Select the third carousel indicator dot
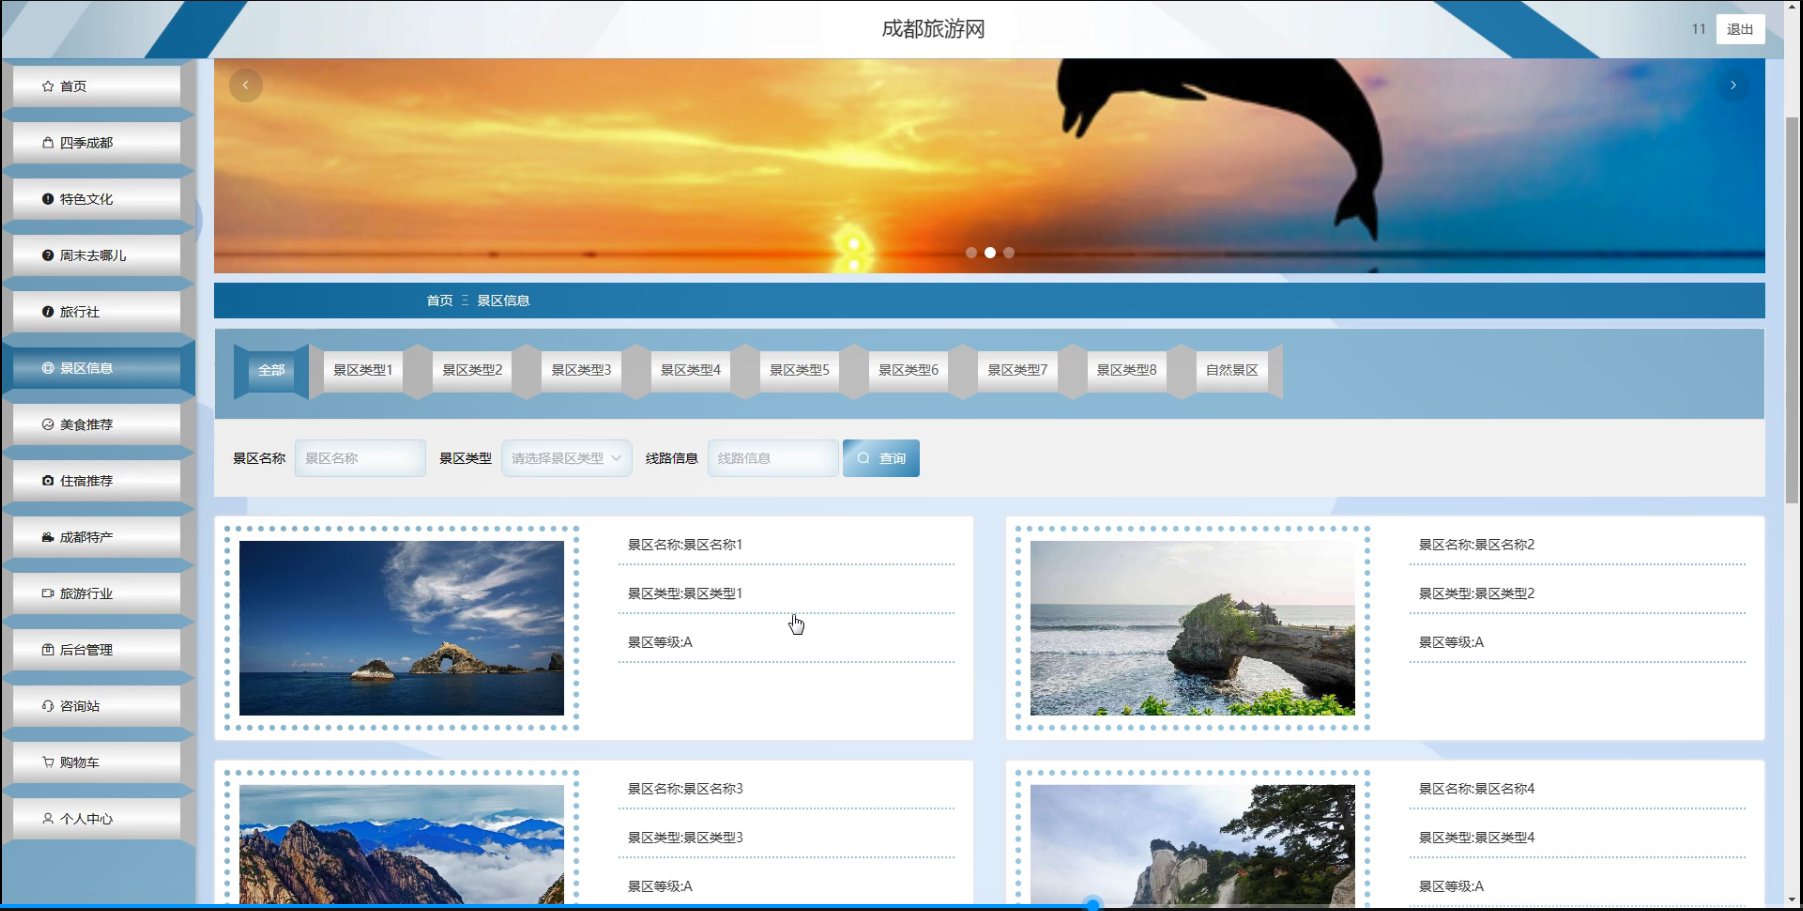This screenshot has width=1803, height=911. pyautogui.click(x=1009, y=253)
